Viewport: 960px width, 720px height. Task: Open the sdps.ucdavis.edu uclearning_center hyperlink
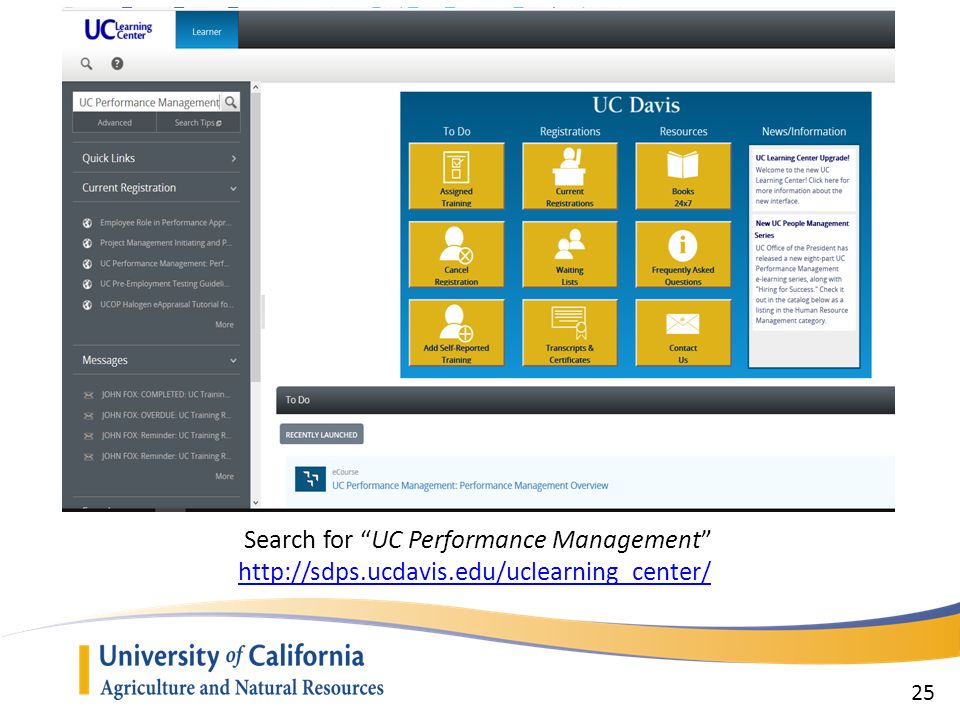click(x=474, y=572)
